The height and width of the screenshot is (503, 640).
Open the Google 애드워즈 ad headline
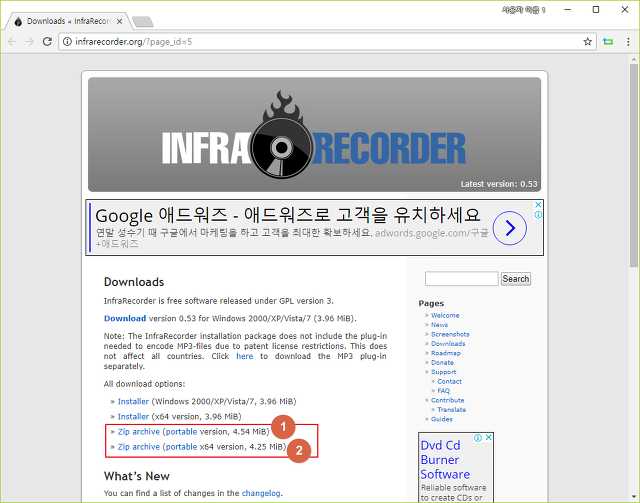click(288, 215)
